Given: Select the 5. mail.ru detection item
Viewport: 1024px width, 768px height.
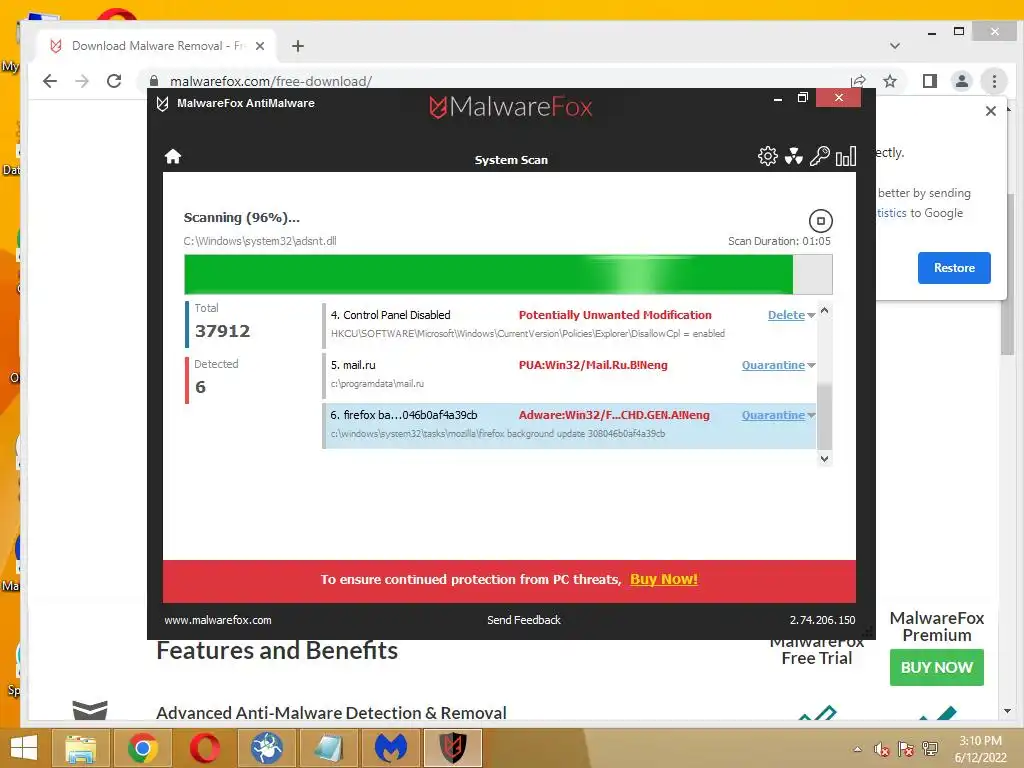Looking at the screenshot, I should tap(569, 375).
